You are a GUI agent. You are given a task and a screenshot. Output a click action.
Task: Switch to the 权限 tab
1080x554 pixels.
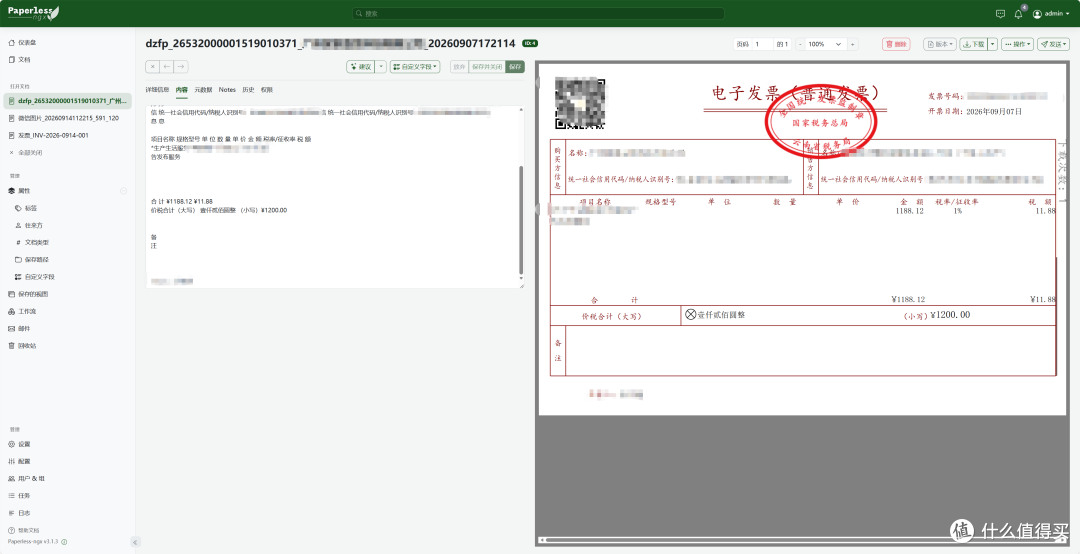pyautogui.click(x=267, y=90)
